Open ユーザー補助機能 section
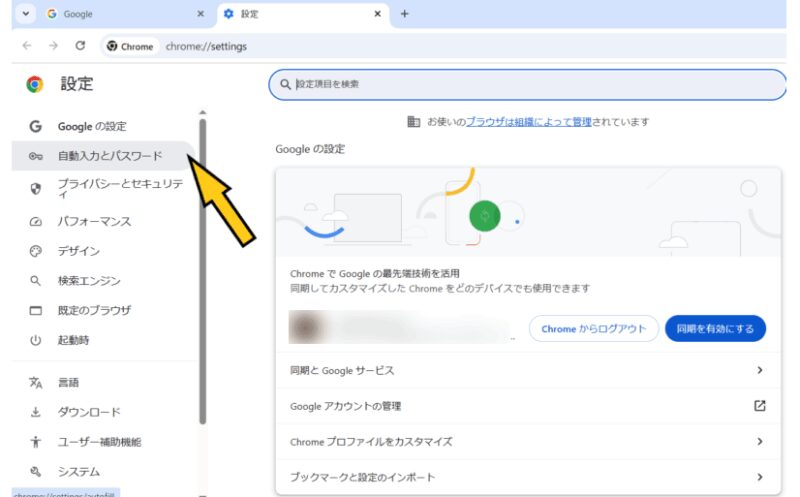Screen dimensions: 800x497 [x=104, y=441]
